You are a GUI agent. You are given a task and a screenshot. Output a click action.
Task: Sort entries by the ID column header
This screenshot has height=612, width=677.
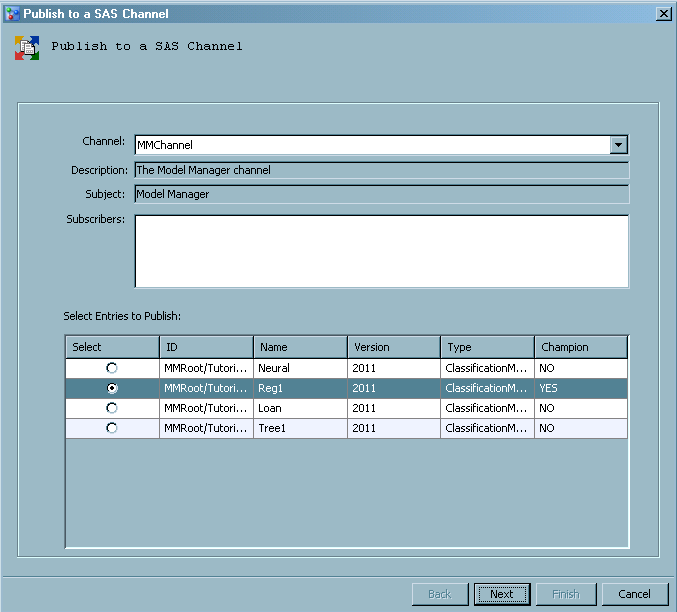206,347
